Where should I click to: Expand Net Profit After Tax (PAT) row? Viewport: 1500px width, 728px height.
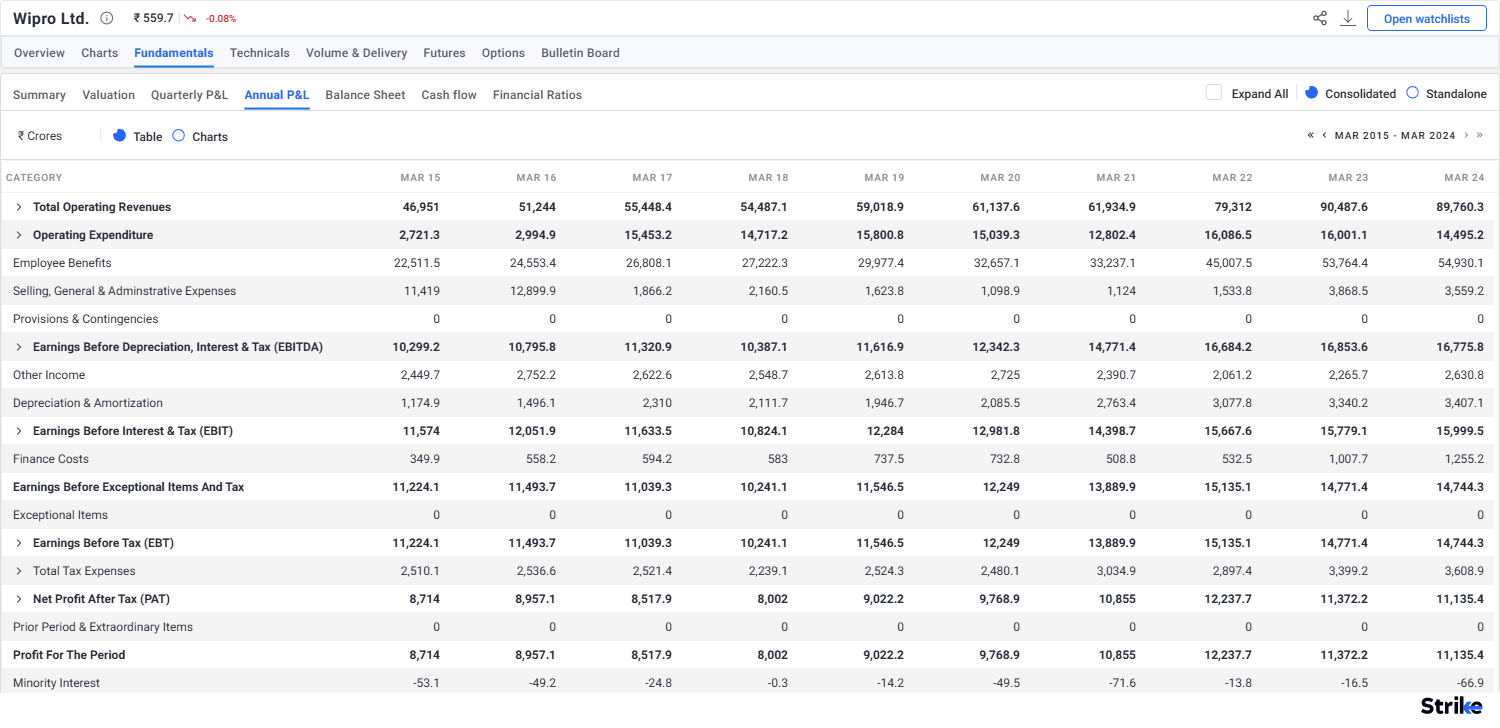click(18, 599)
